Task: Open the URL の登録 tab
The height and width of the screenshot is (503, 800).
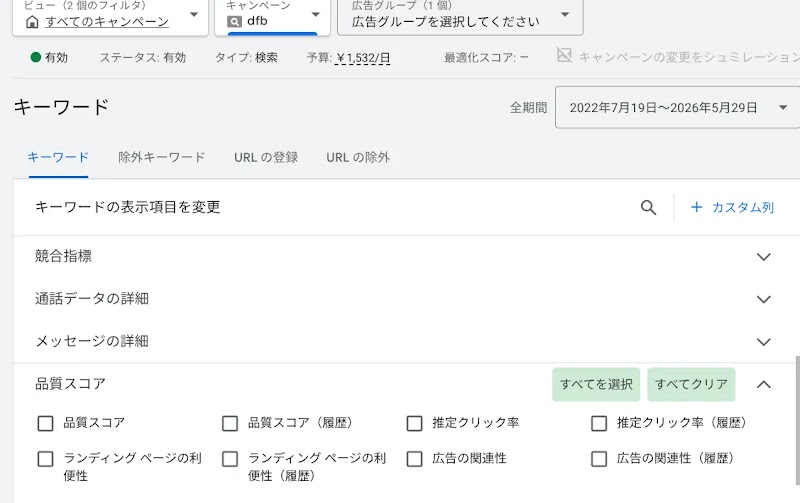Action: 266,157
